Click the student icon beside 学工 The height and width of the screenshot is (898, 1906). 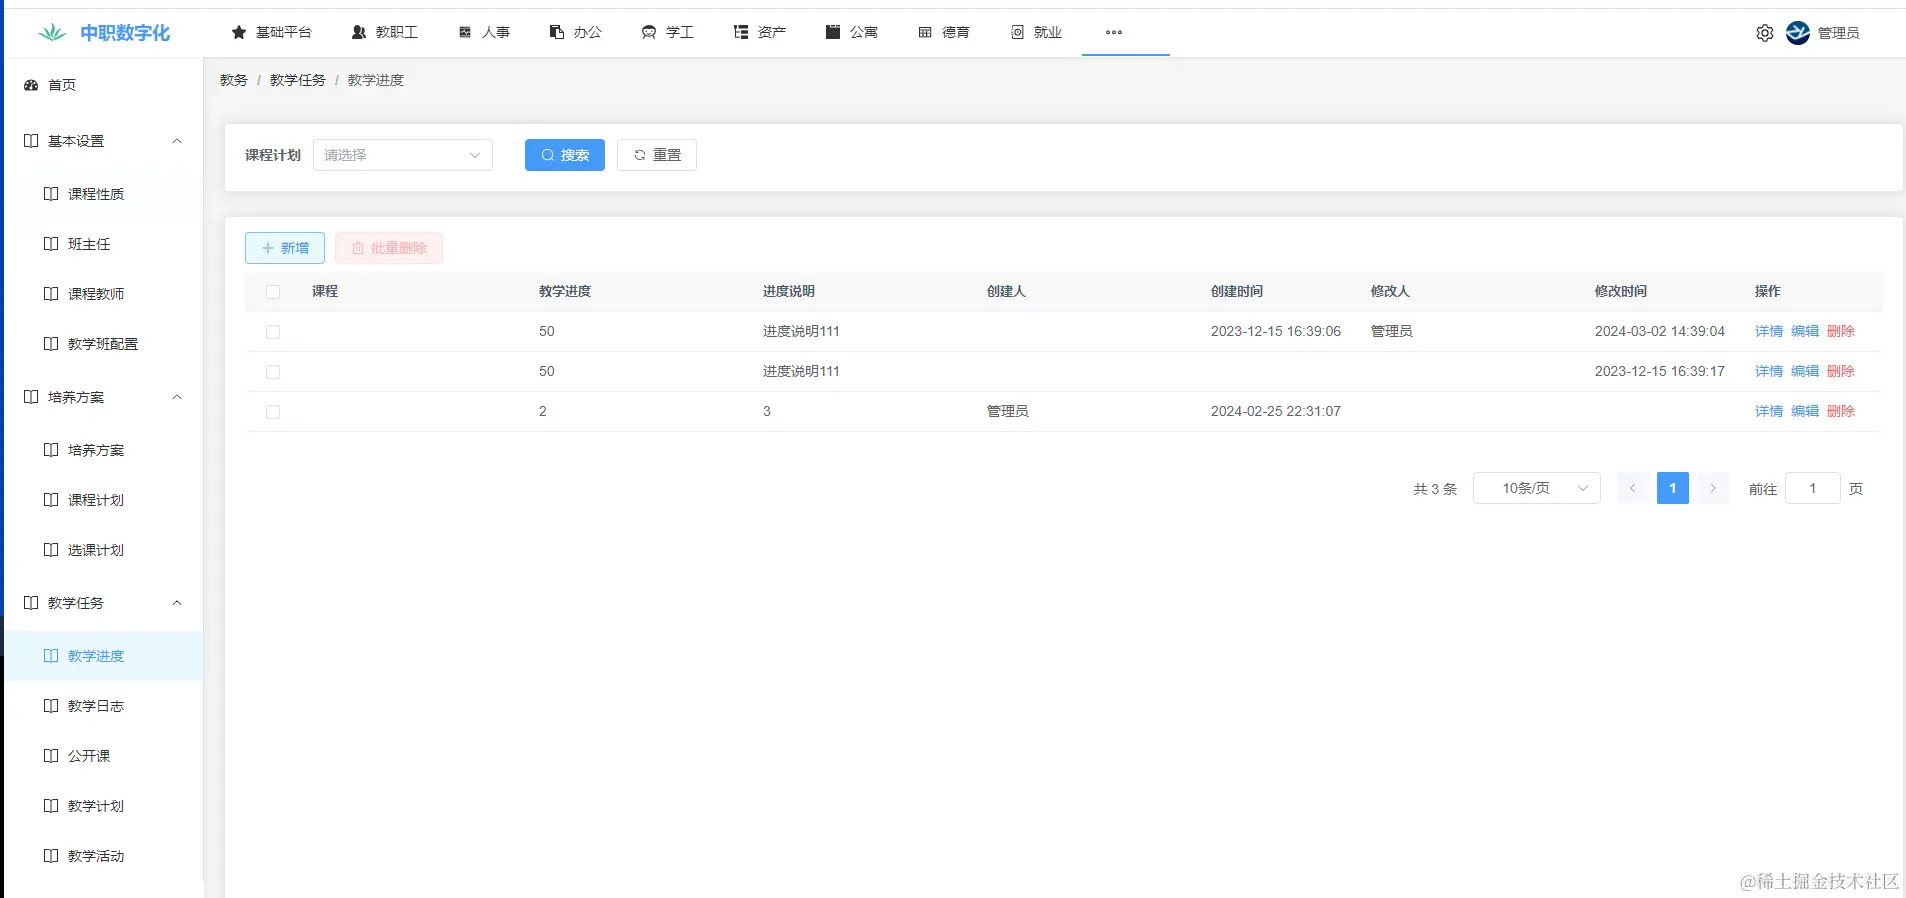[649, 32]
